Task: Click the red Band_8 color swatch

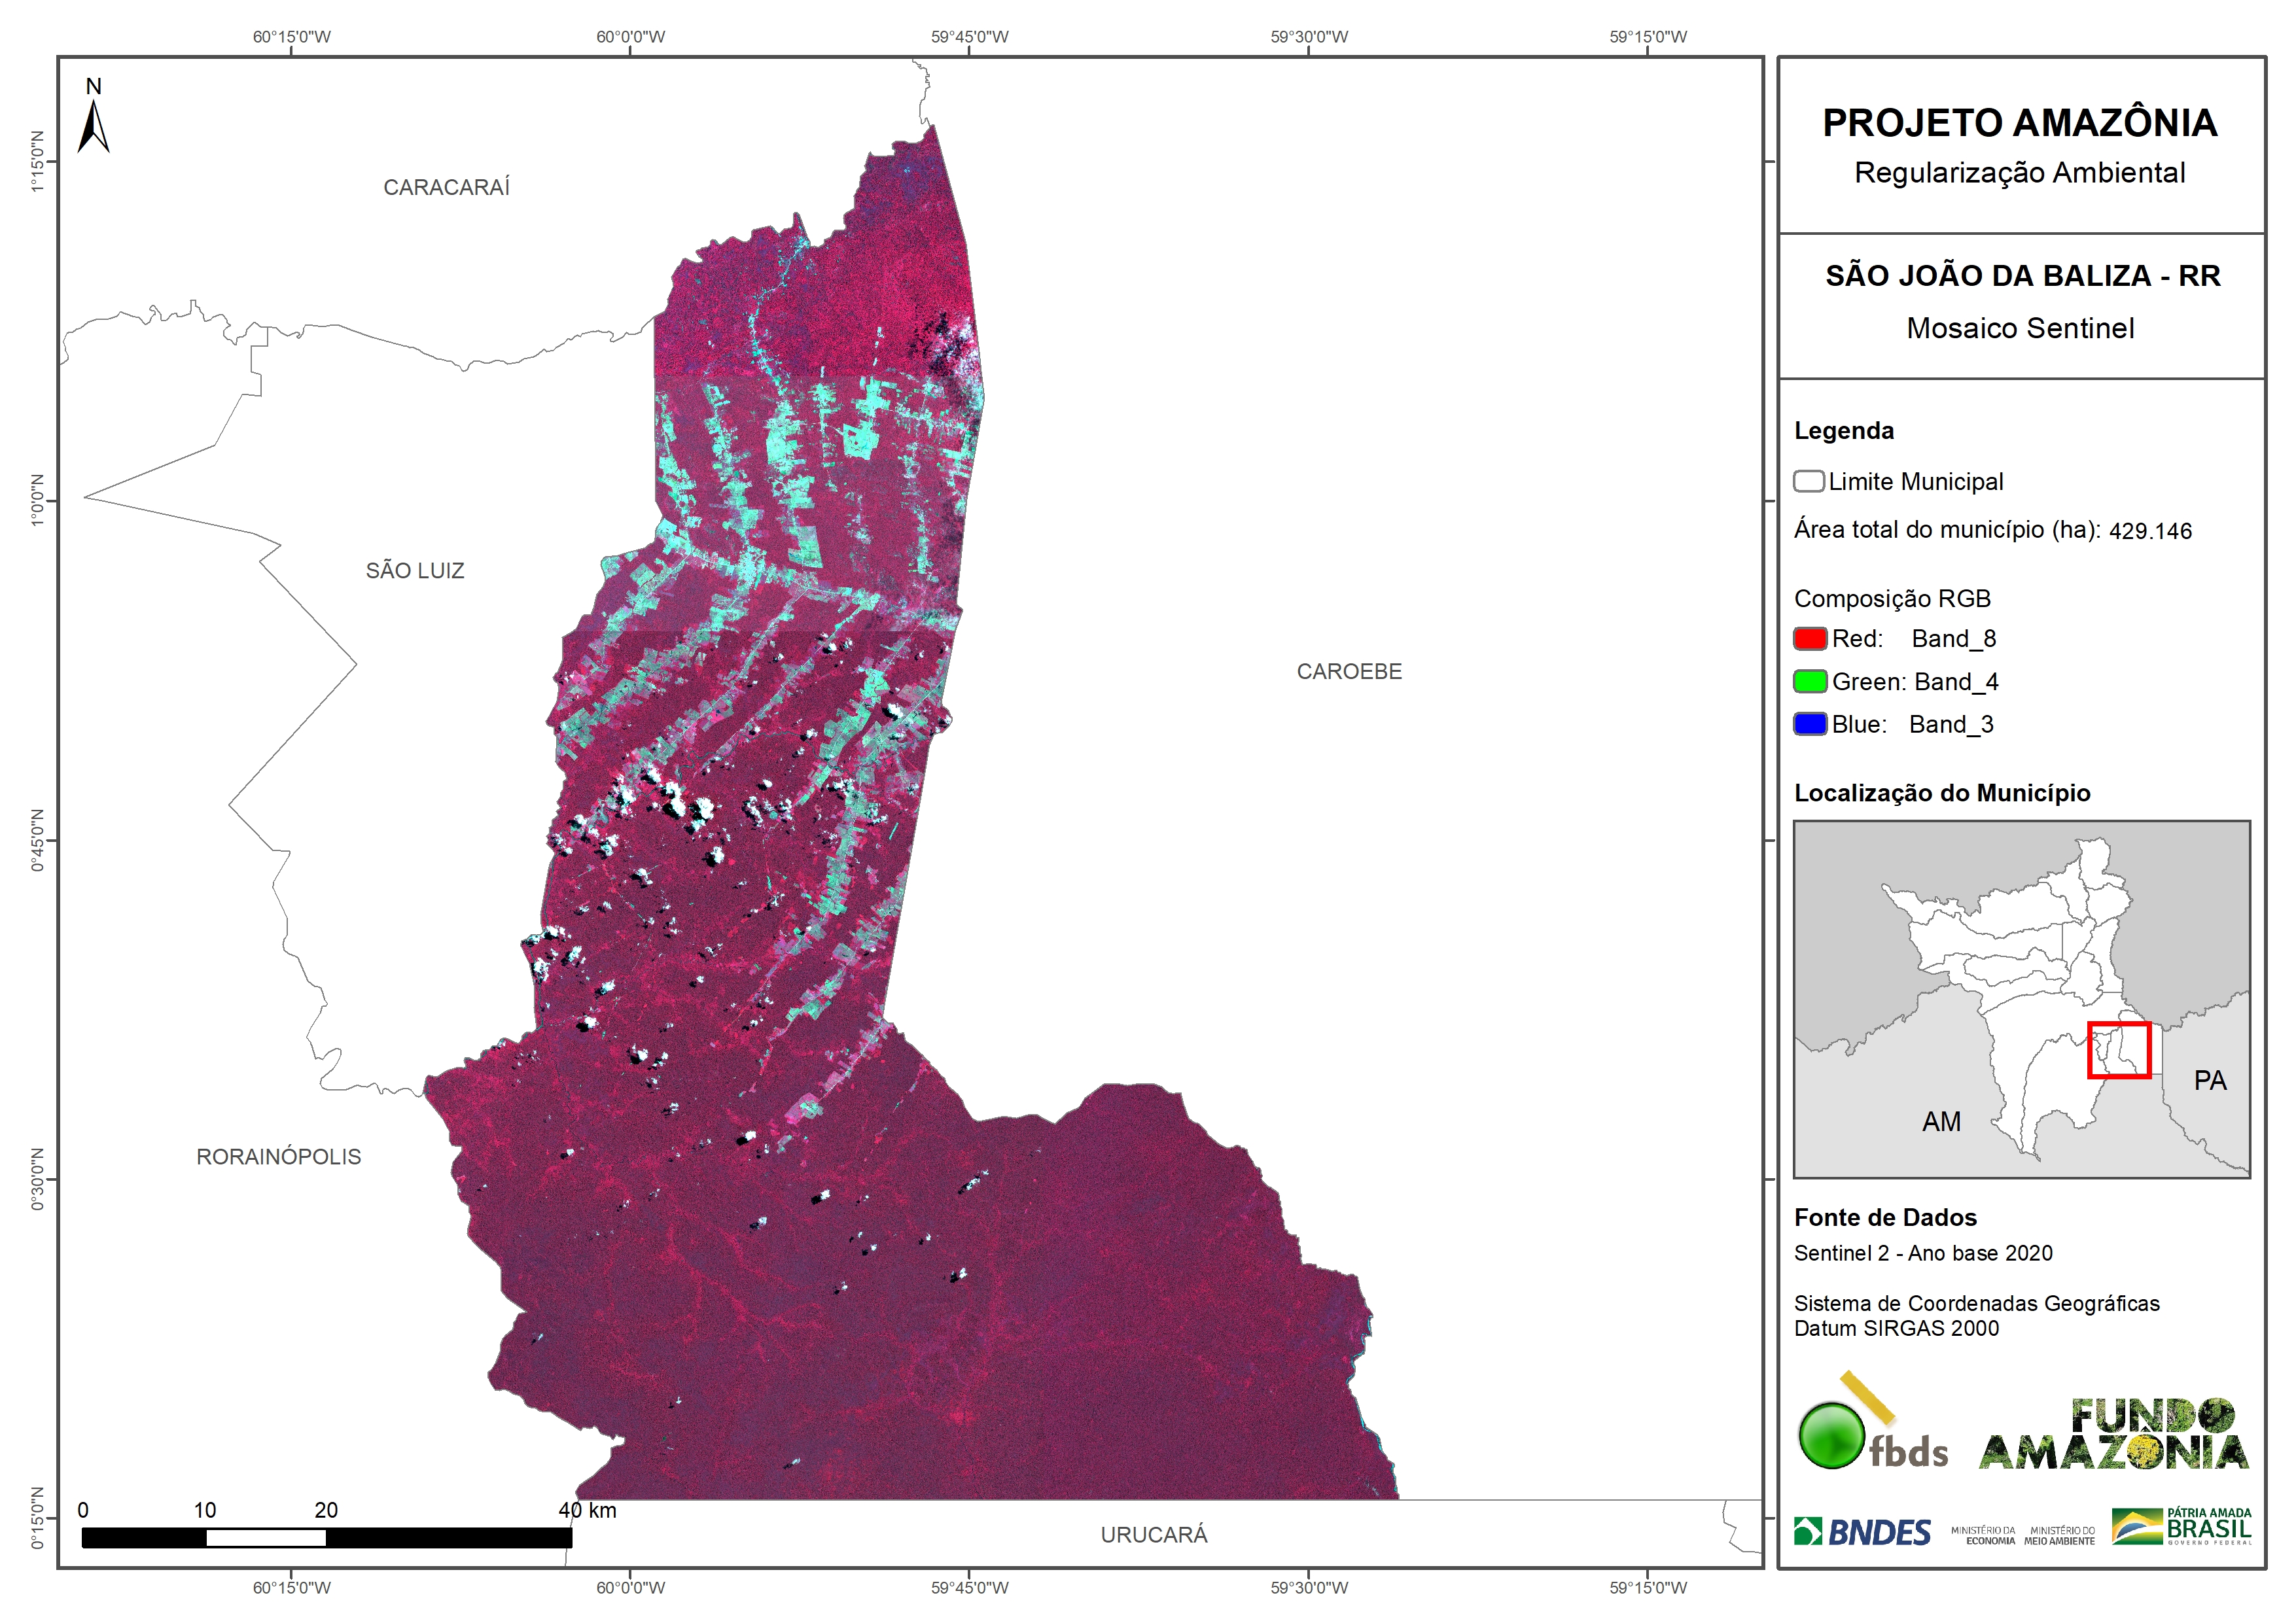Action: (1810, 639)
